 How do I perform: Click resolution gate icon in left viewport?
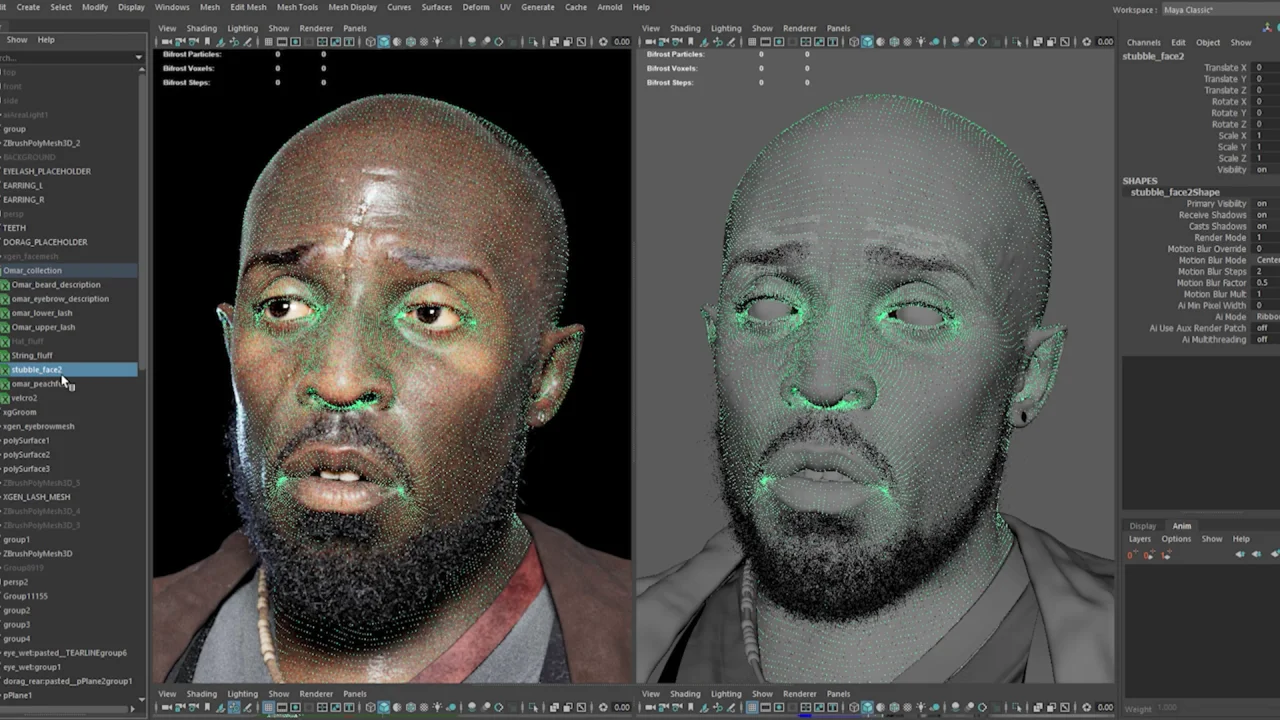coord(295,41)
